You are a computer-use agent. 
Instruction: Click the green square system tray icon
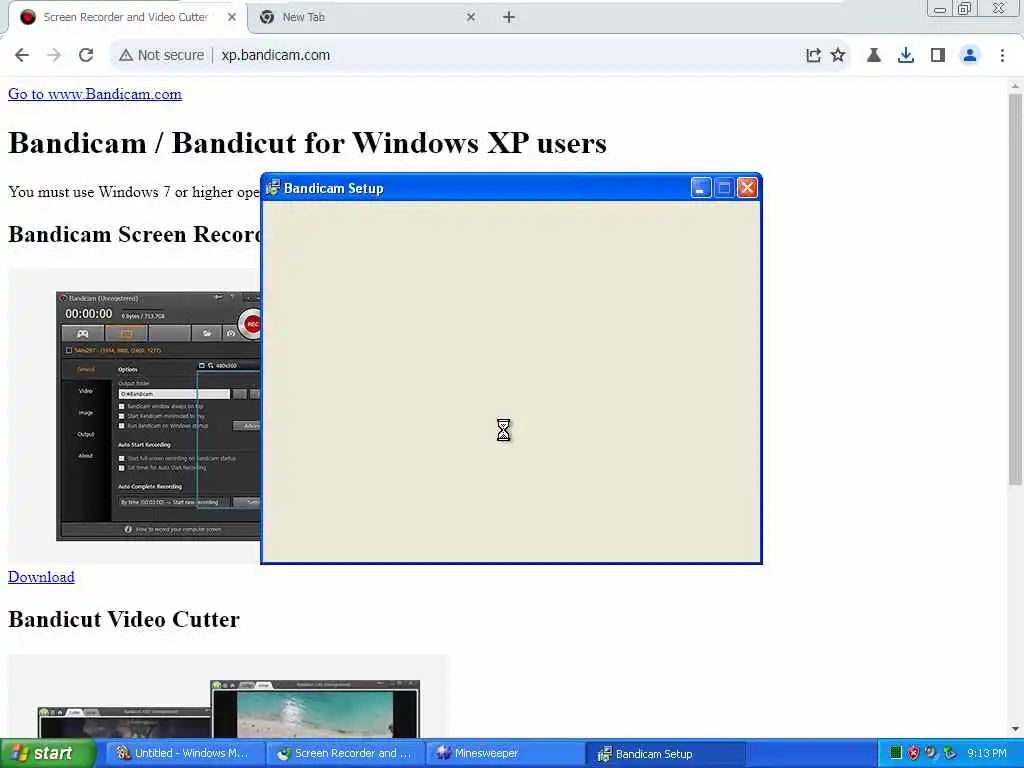[x=896, y=753]
